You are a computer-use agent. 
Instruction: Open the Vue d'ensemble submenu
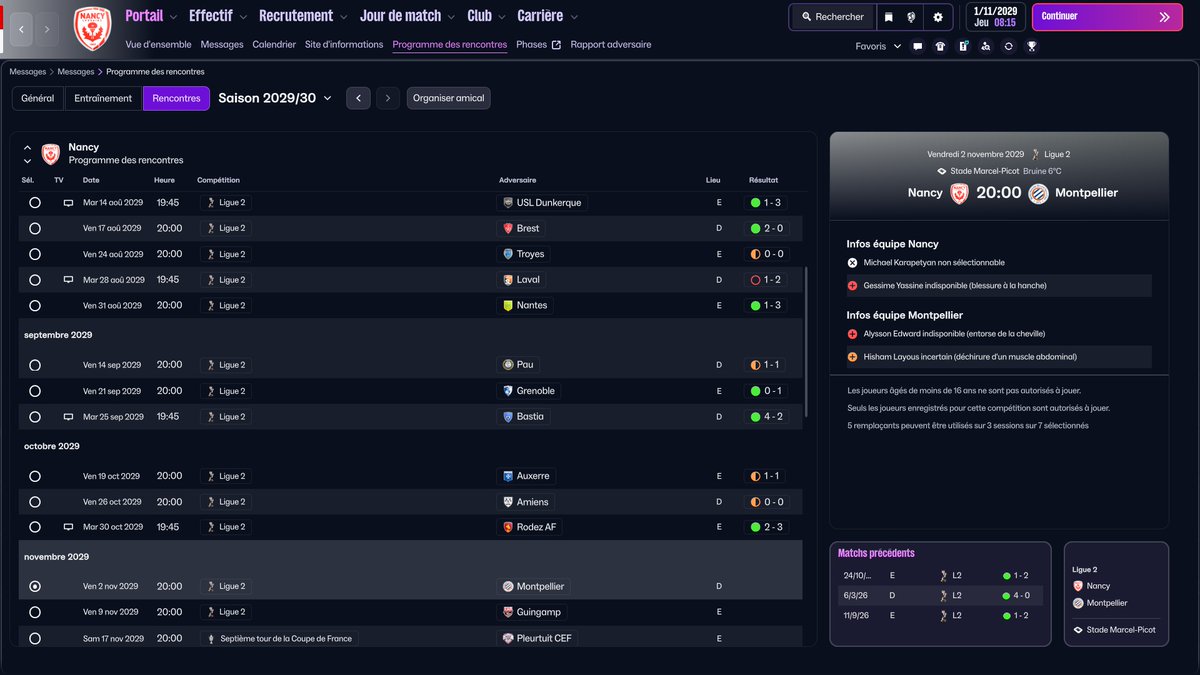coord(159,45)
